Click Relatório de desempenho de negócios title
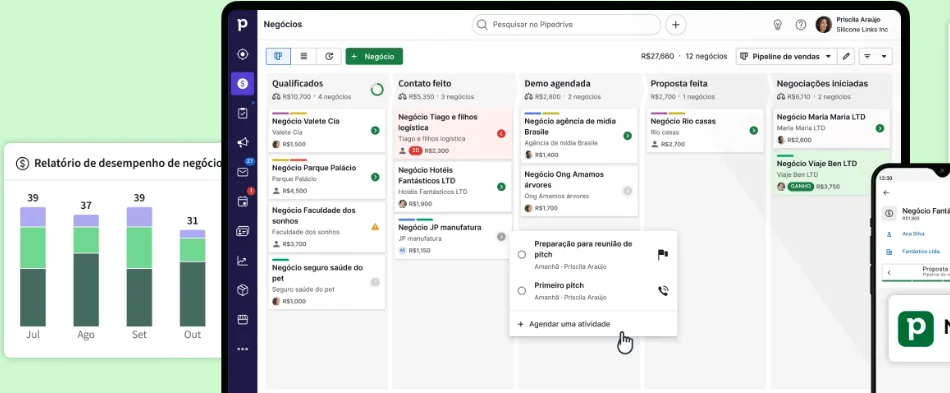Screen dimensions: 950x393 (x=127, y=163)
